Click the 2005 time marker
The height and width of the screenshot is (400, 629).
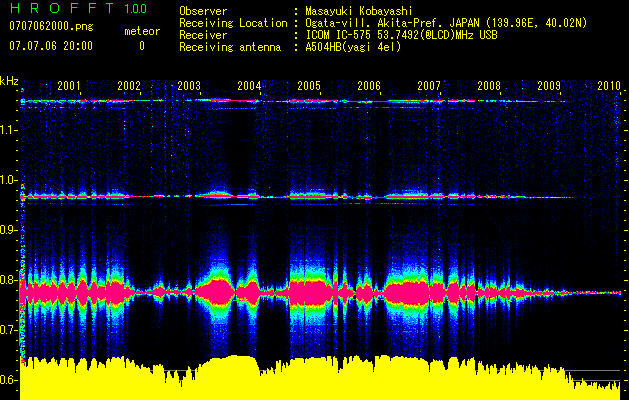point(309,85)
